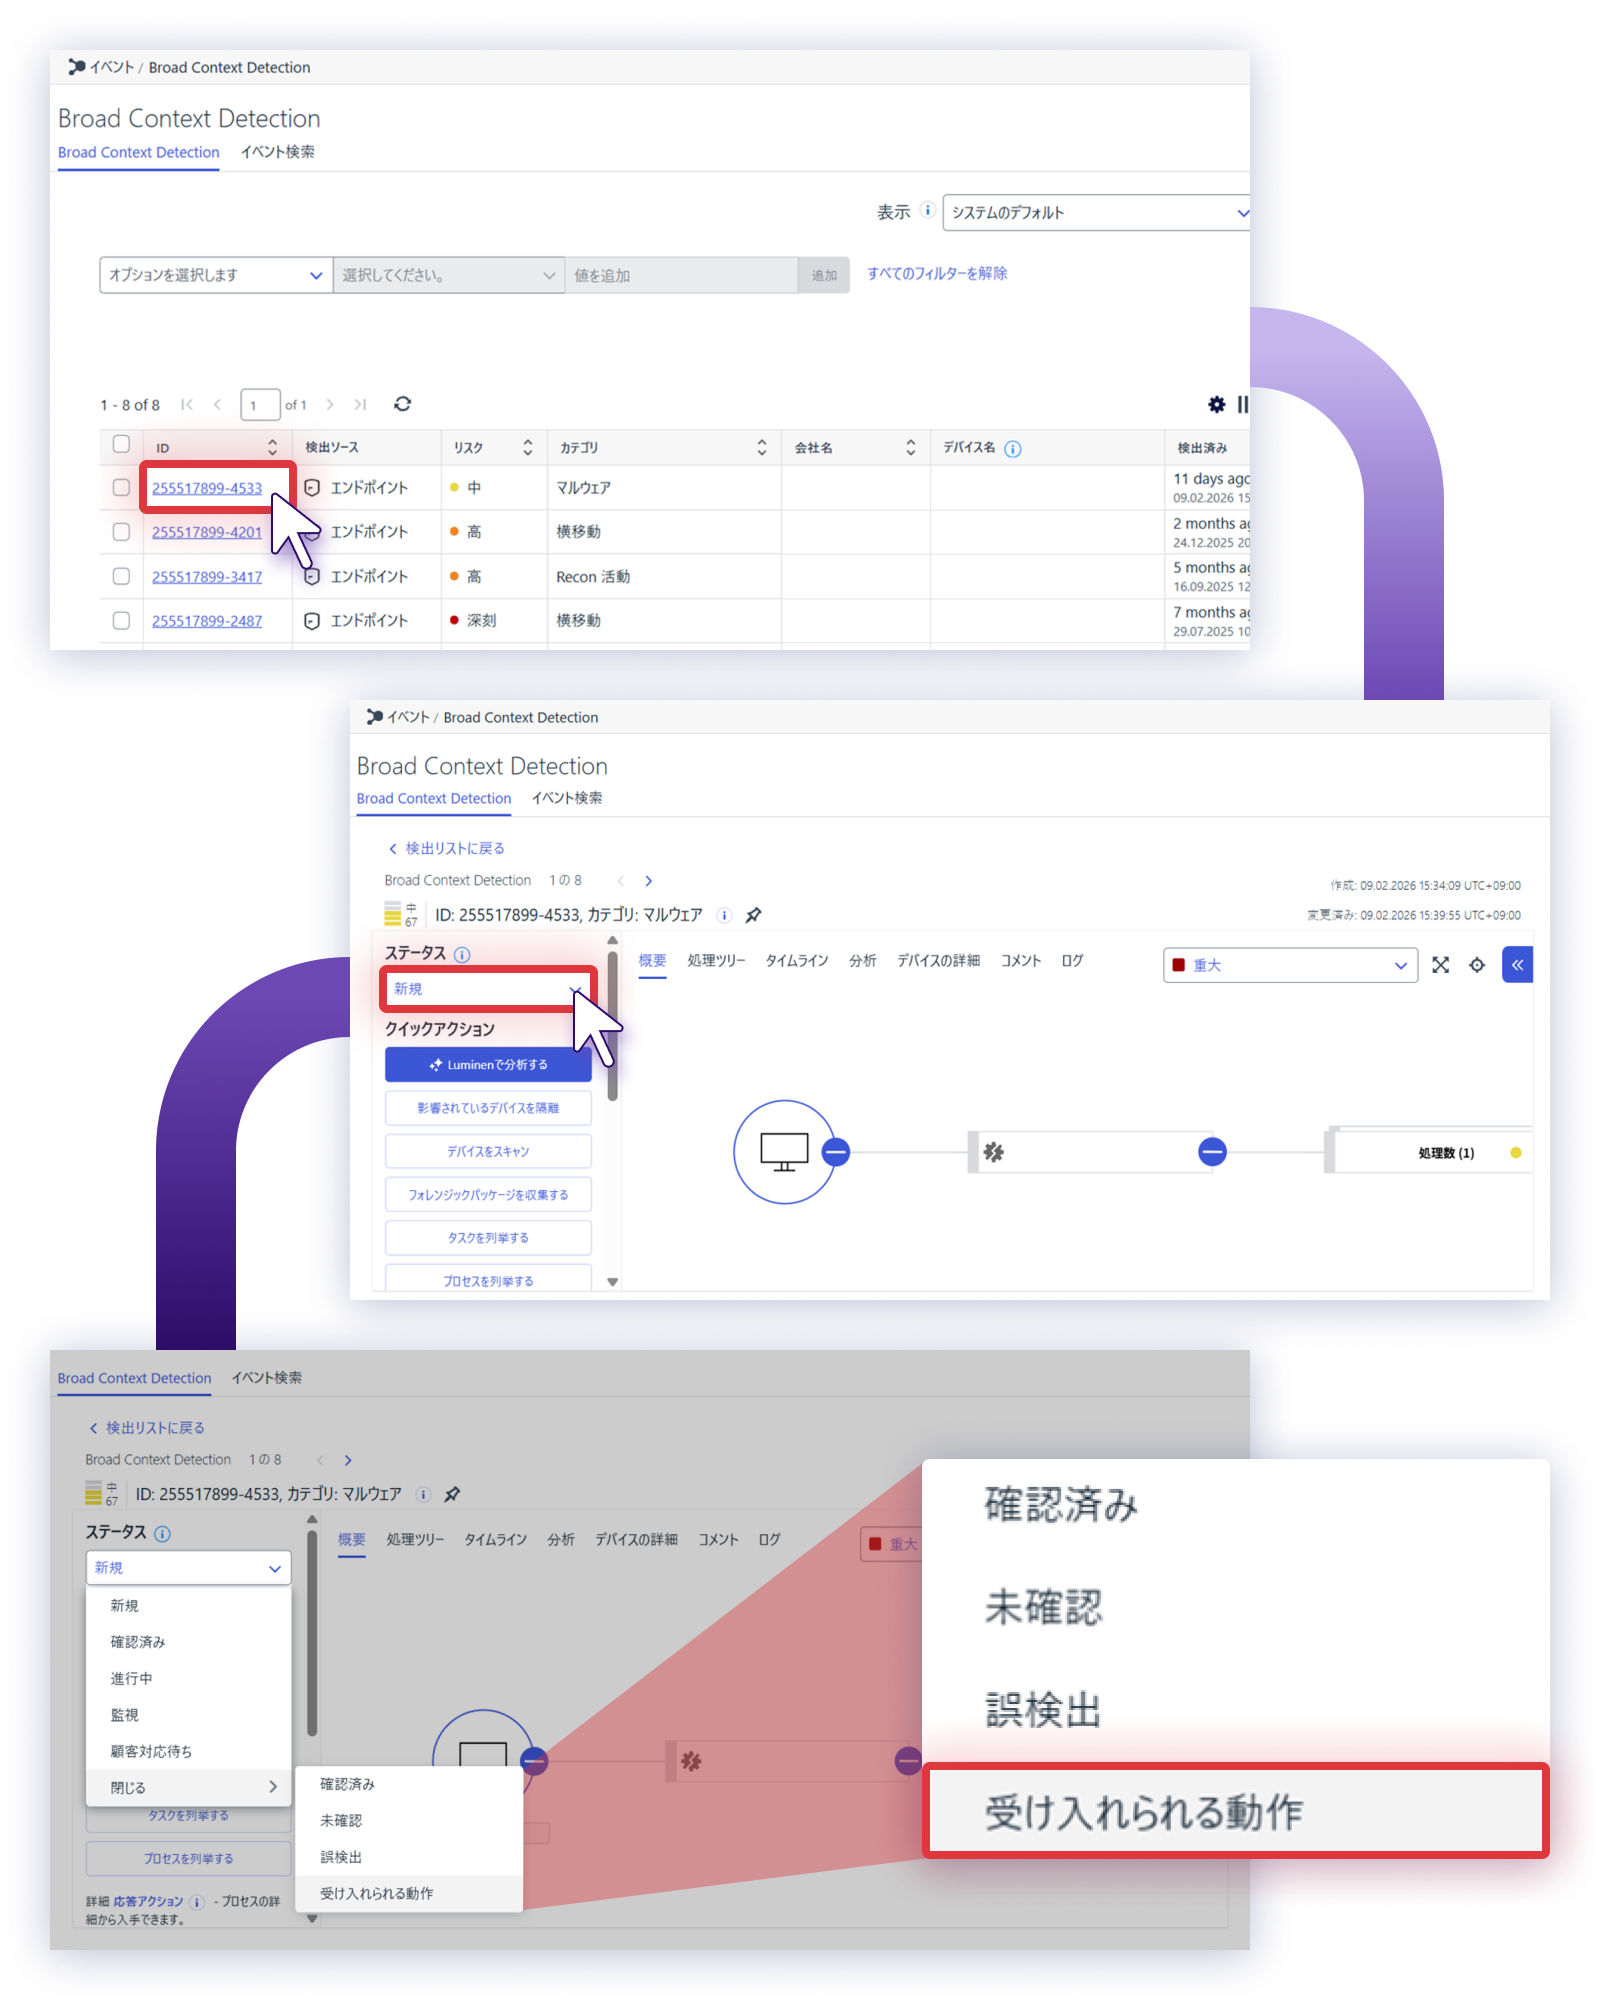Open detection link 255517899-3417
The image size is (1600, 2000).
[x=206, y=576]
